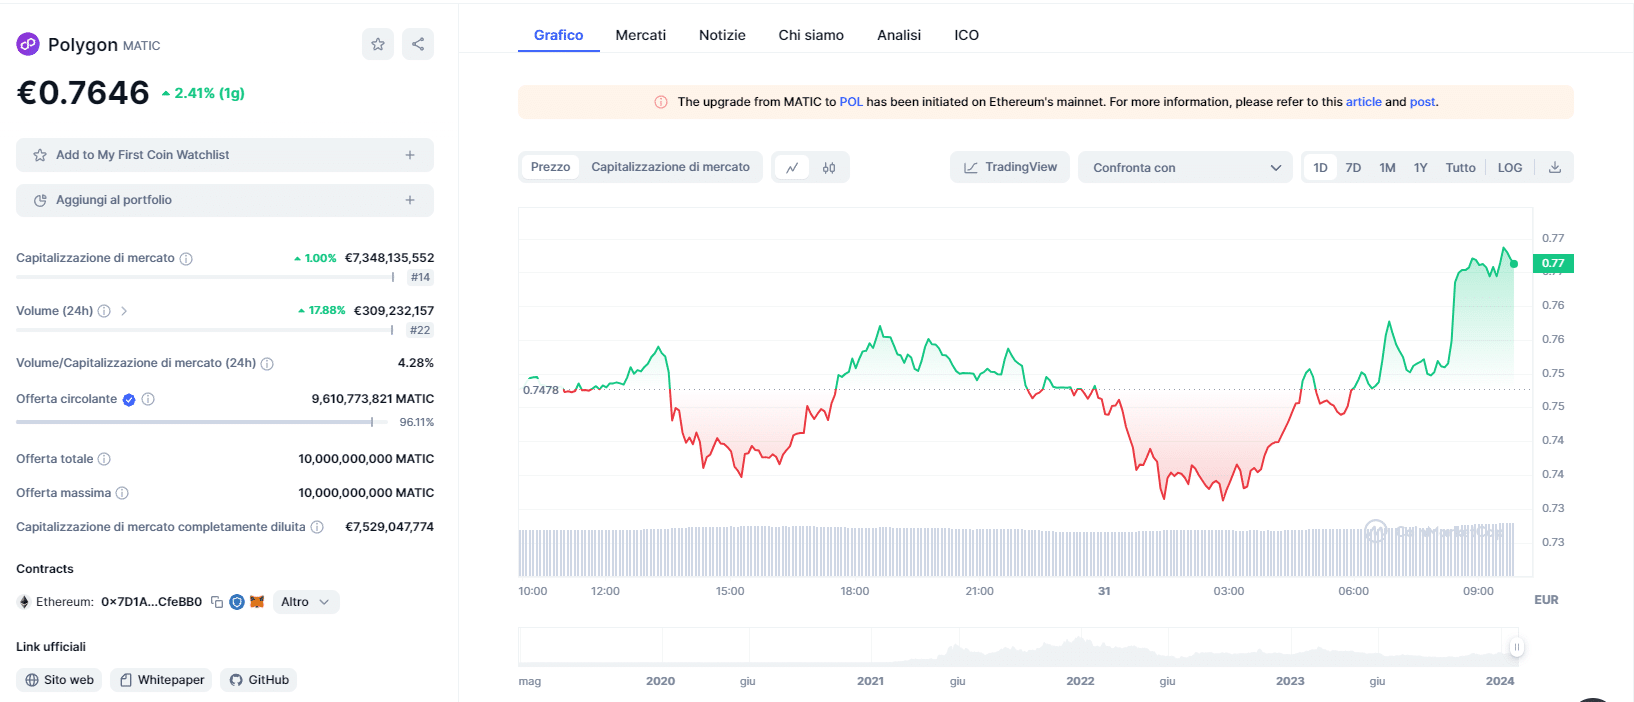This screenshot has width=1634, height=702.
Task: Click Aggiungi al portfolio button
Action: 225,200
